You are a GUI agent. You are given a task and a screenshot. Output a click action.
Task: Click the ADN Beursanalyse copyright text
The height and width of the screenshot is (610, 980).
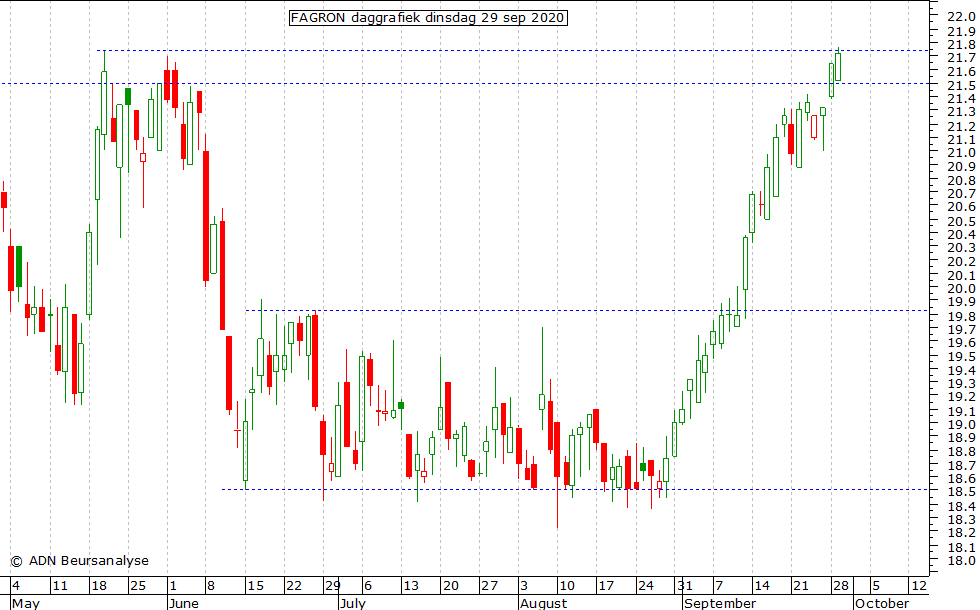[80, 561]
